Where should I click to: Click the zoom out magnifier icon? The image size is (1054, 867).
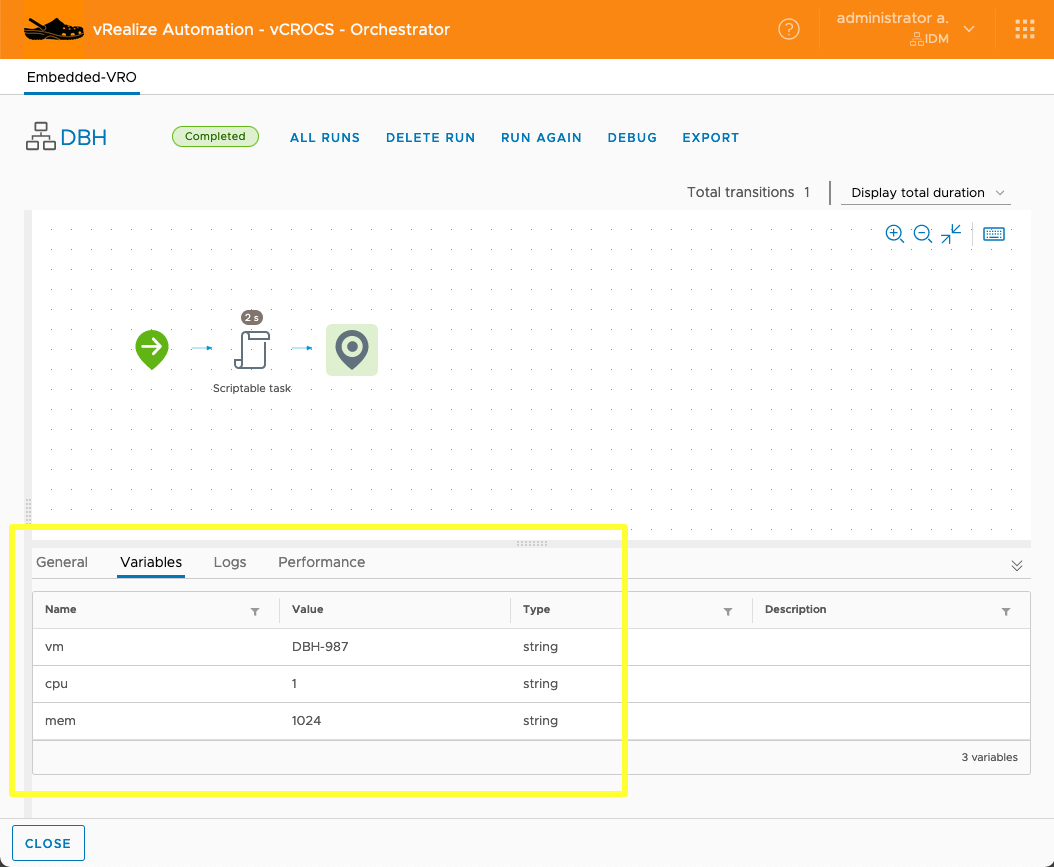(922, 234)
